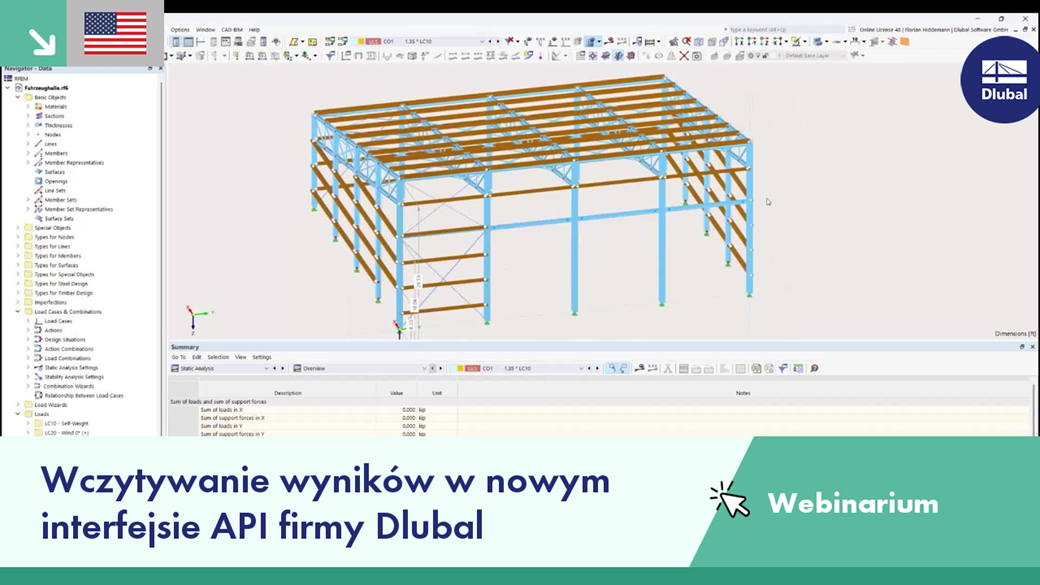
Task: Click the pink arrow load icon in second toolbar
Action: pos(541,56)
